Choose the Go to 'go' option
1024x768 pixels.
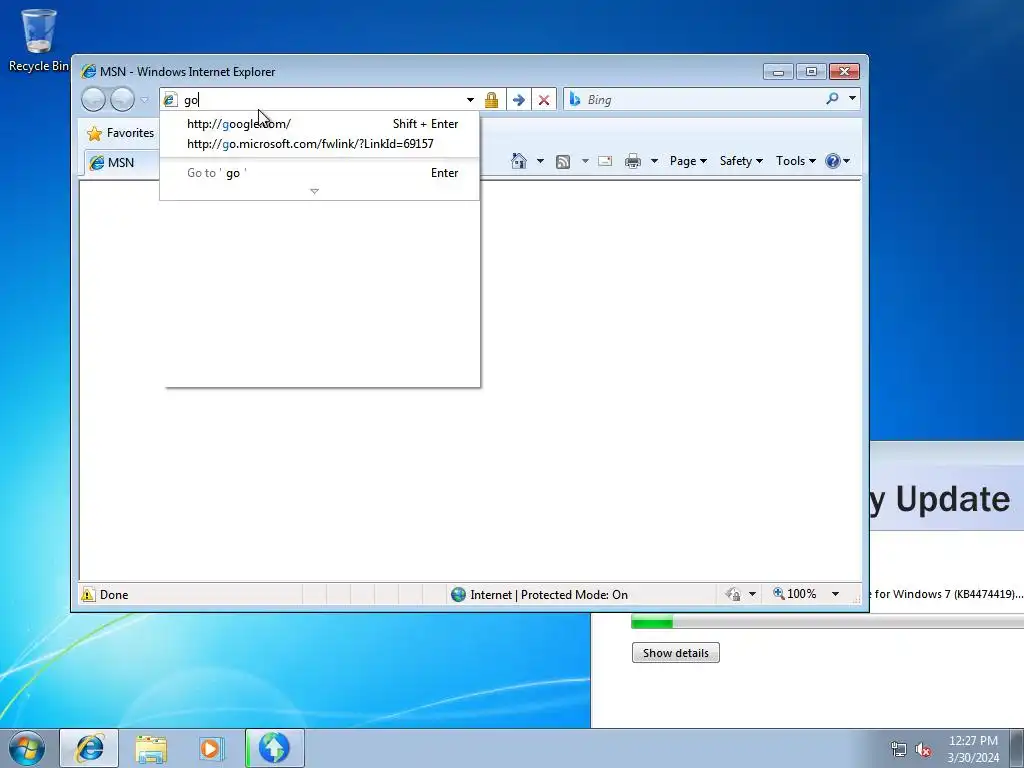pos(319,173)
